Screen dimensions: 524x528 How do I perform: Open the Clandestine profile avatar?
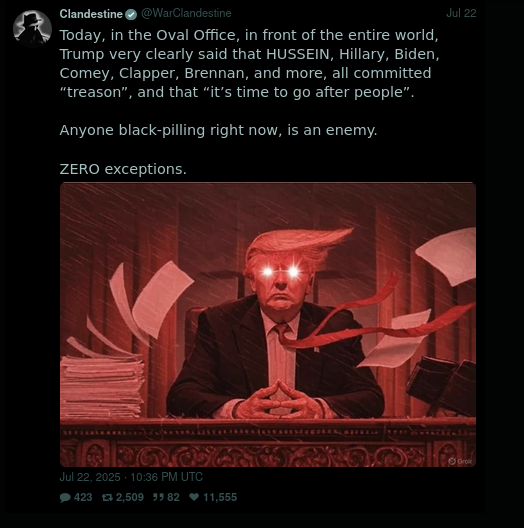pyautogui.click(x=32, y=29)
